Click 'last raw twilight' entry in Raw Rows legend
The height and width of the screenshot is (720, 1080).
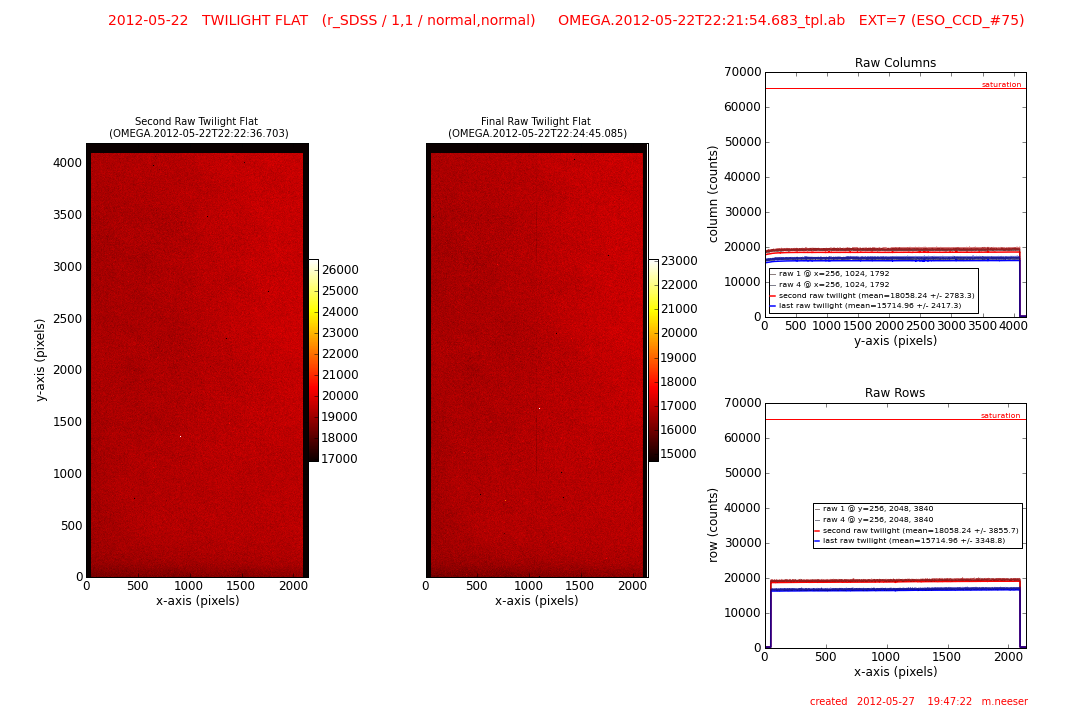tap(913, 541)
